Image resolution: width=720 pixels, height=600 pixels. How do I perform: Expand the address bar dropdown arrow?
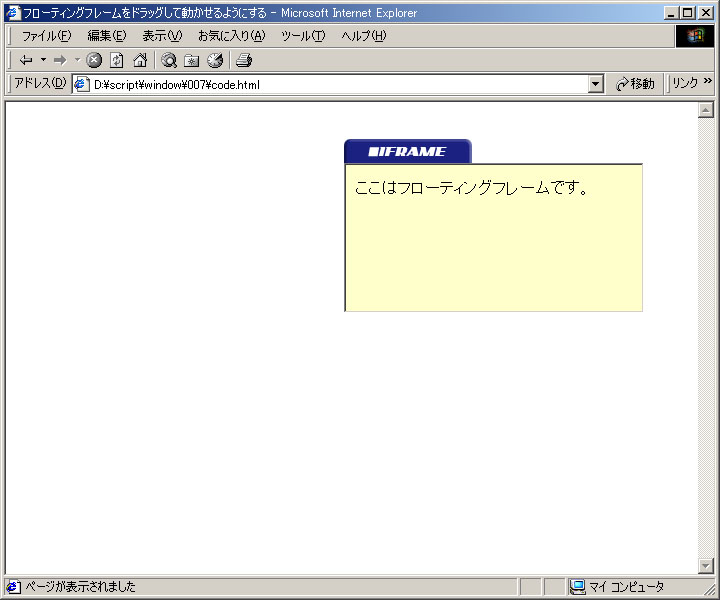[596, 84]
